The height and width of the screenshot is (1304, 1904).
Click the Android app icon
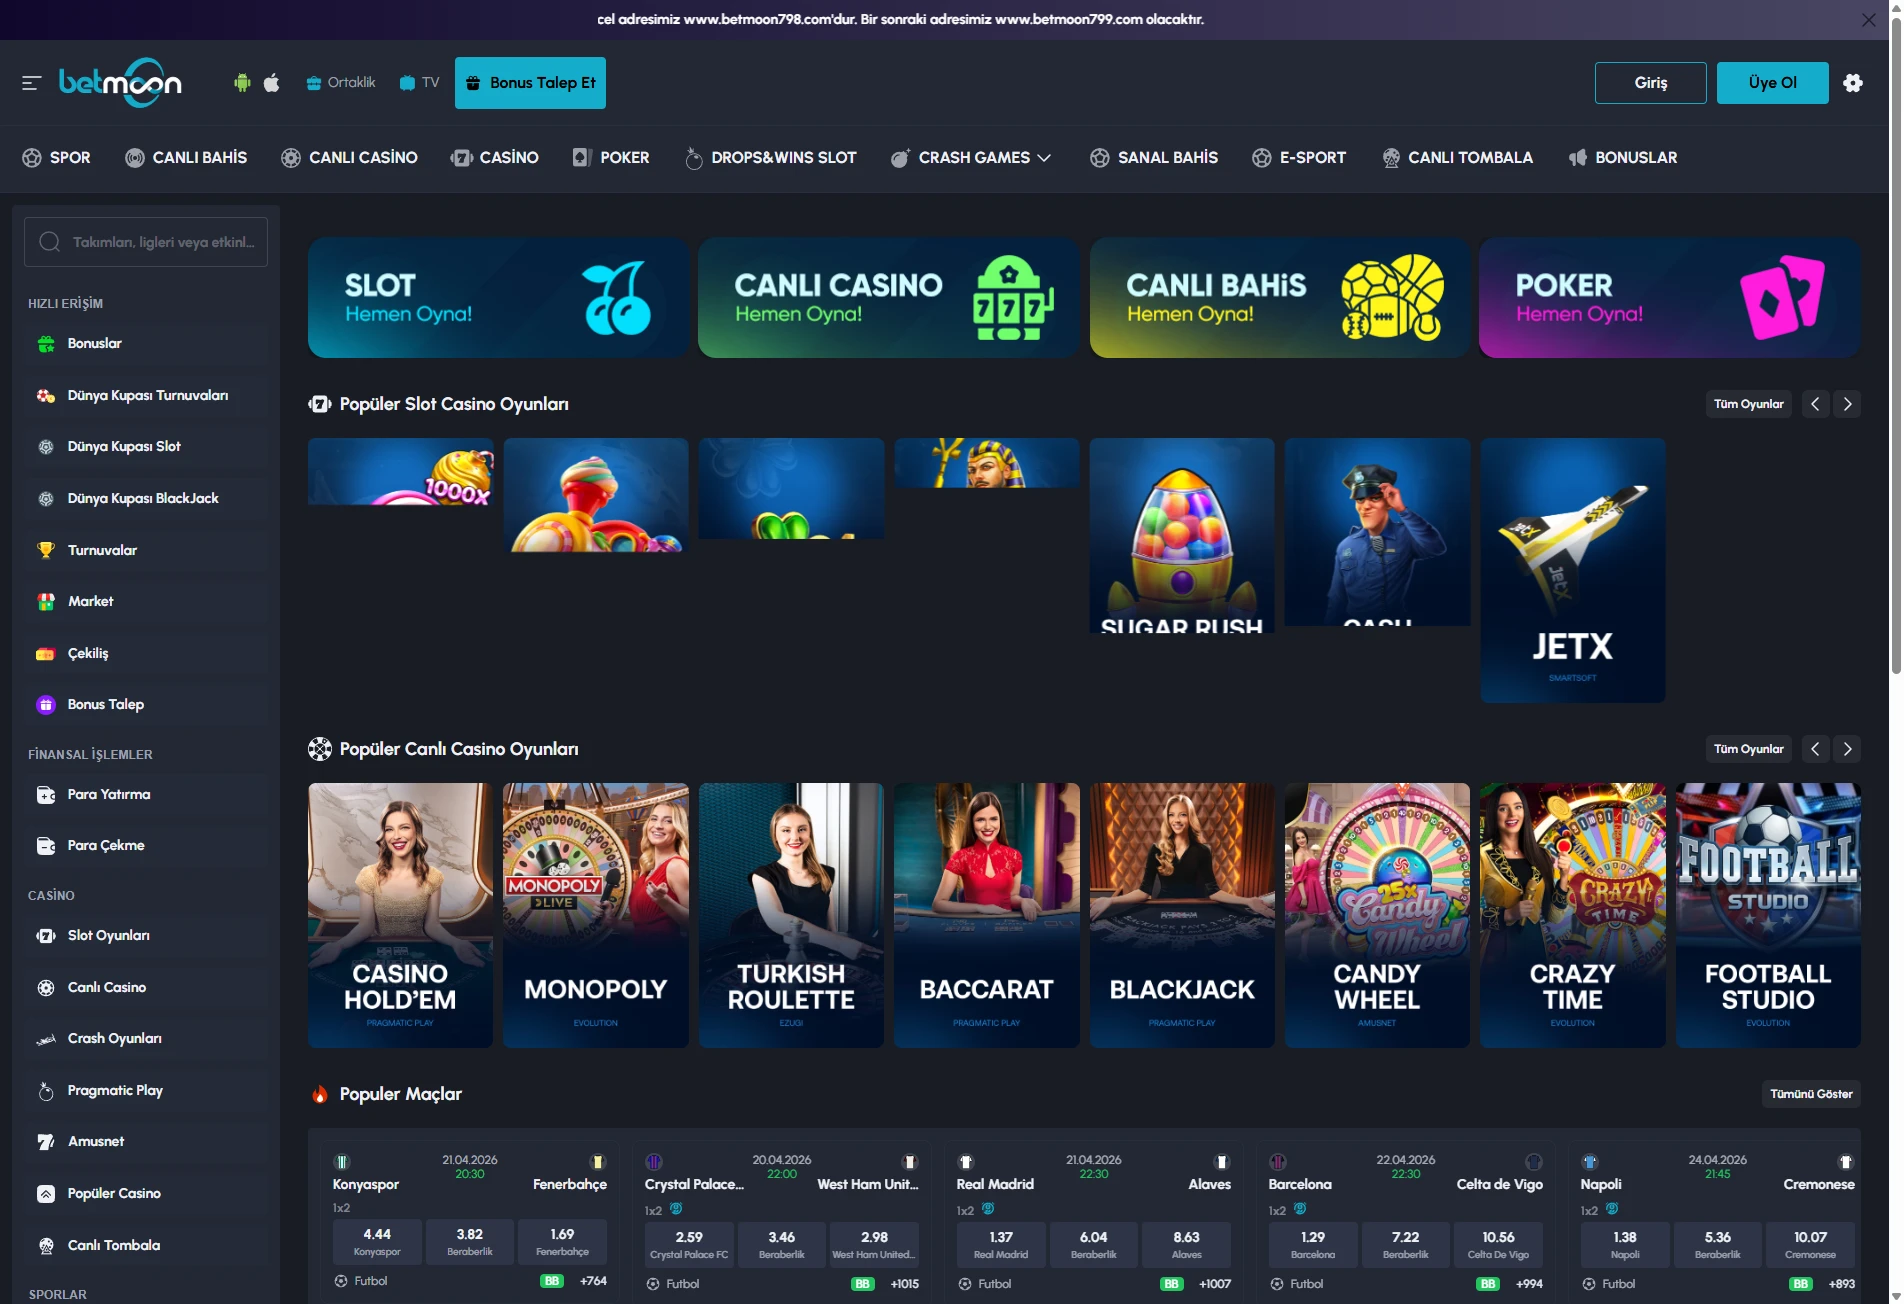pos(242,83)
